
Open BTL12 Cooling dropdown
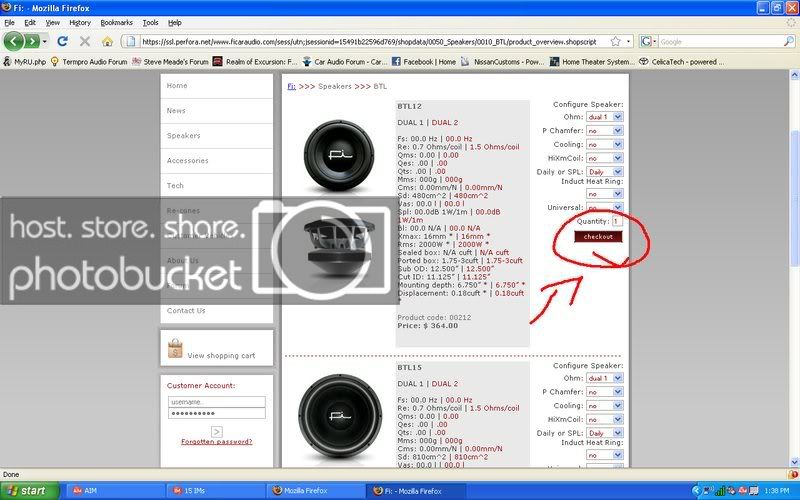605,144
